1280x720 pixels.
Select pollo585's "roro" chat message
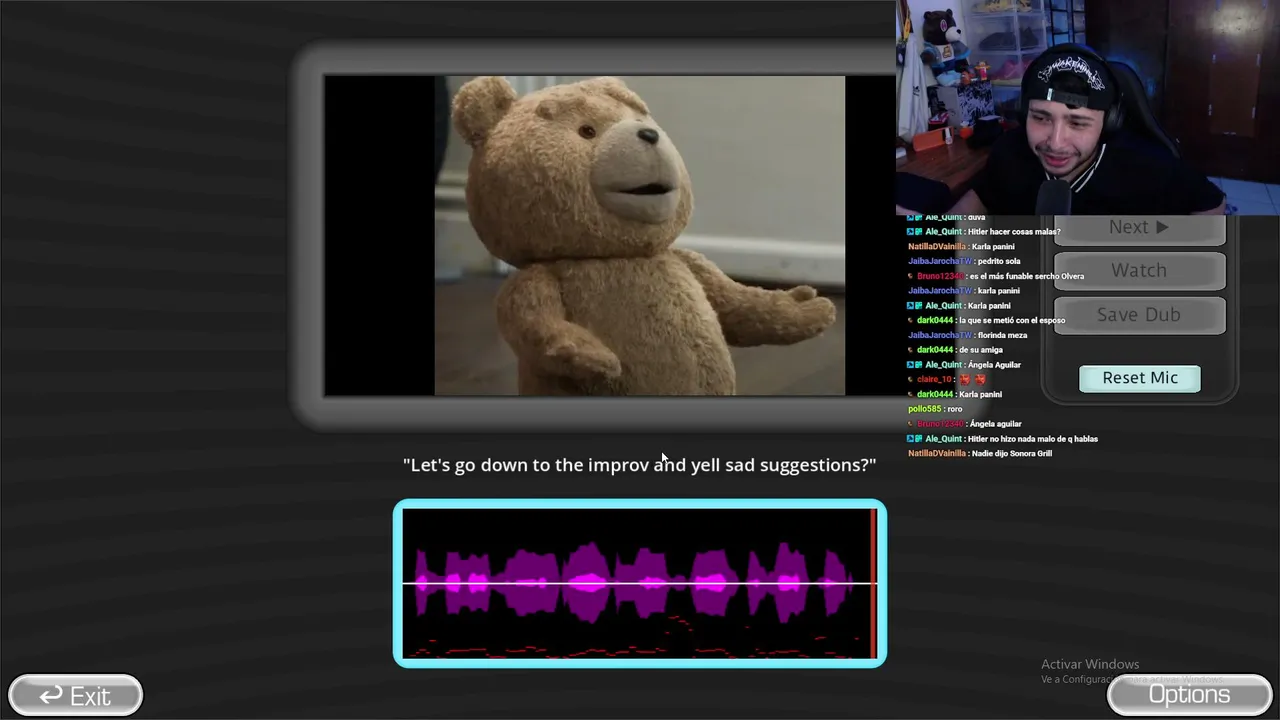point(935,409)
